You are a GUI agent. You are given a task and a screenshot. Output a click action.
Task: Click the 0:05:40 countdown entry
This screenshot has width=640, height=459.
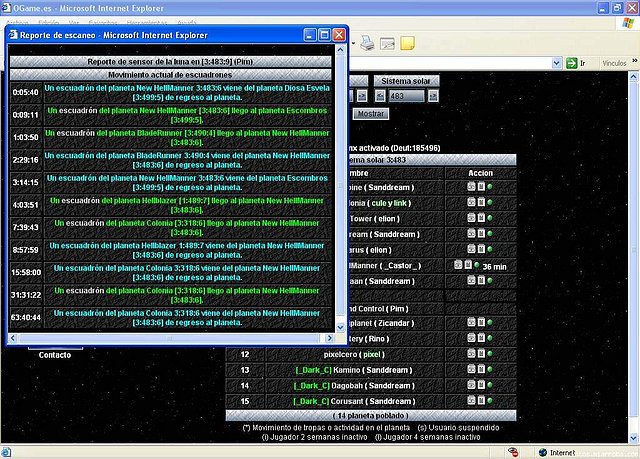(x=25, y=92)
